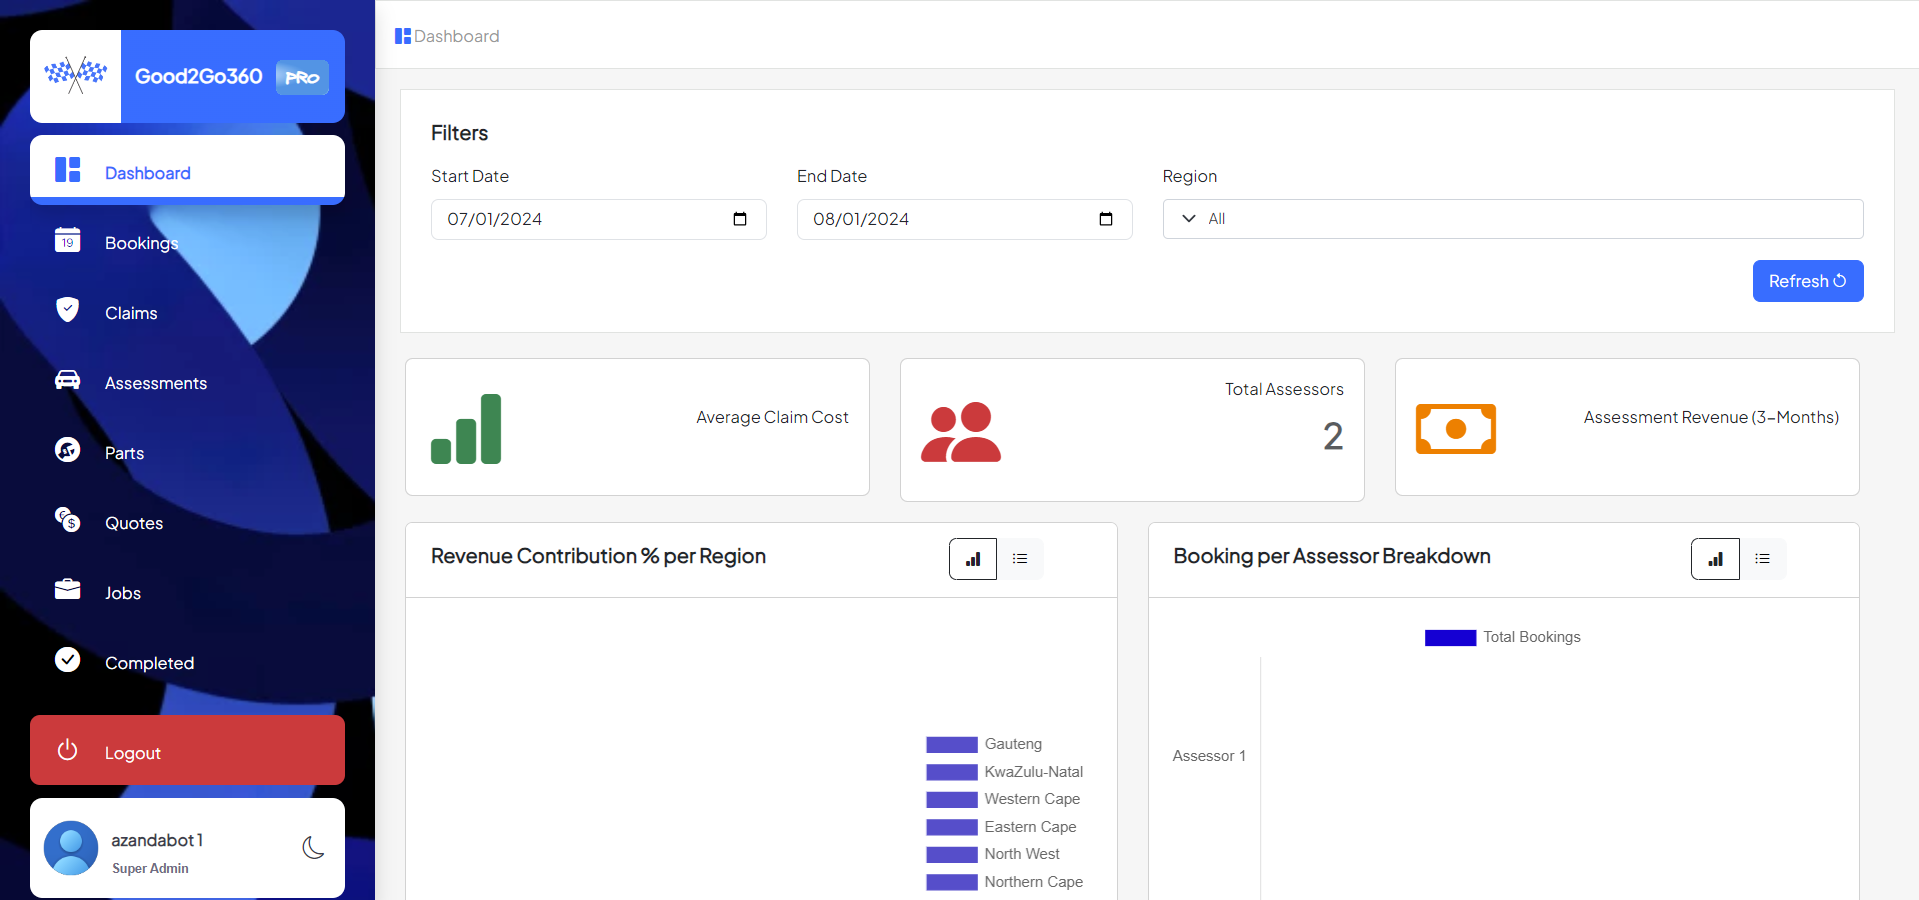Click the Jobs briefcase icon
This screenshot has width=1919, height=900.
67,589
